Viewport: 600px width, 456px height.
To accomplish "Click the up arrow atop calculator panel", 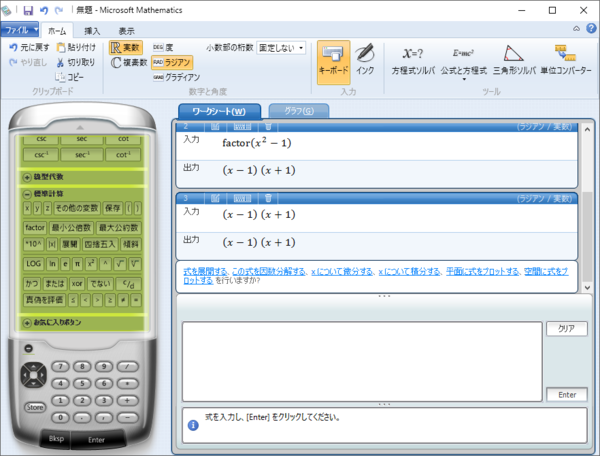I will click(80, 127).
